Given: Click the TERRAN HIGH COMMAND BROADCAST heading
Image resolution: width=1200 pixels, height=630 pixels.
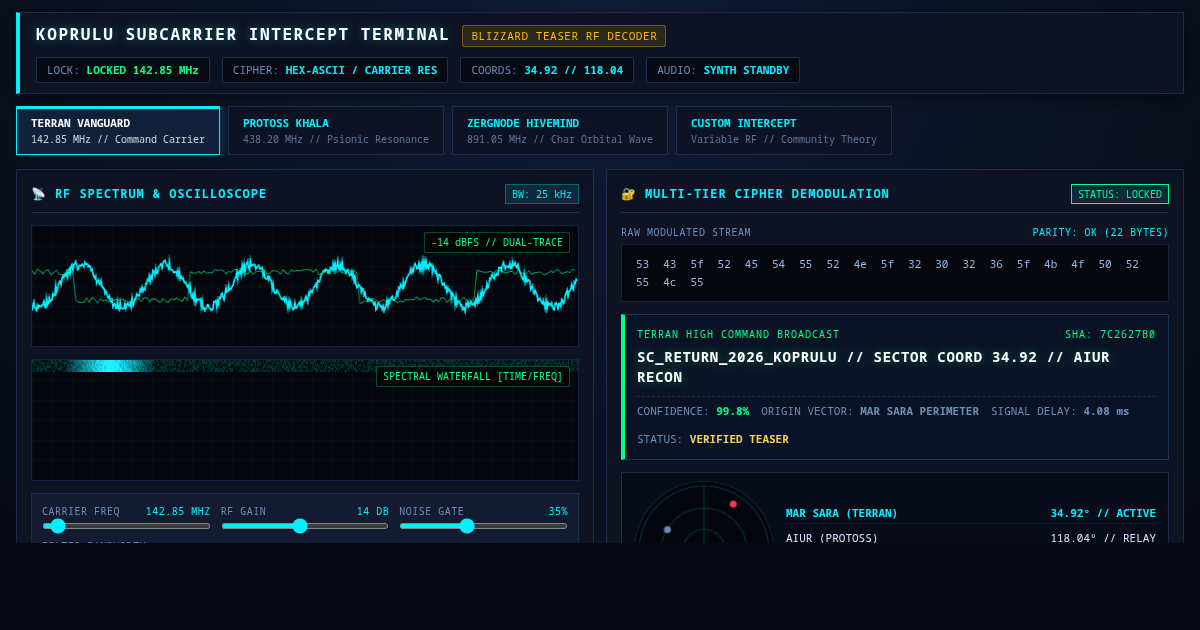Looking at the screenshot, I should click(x=738, y=334).
